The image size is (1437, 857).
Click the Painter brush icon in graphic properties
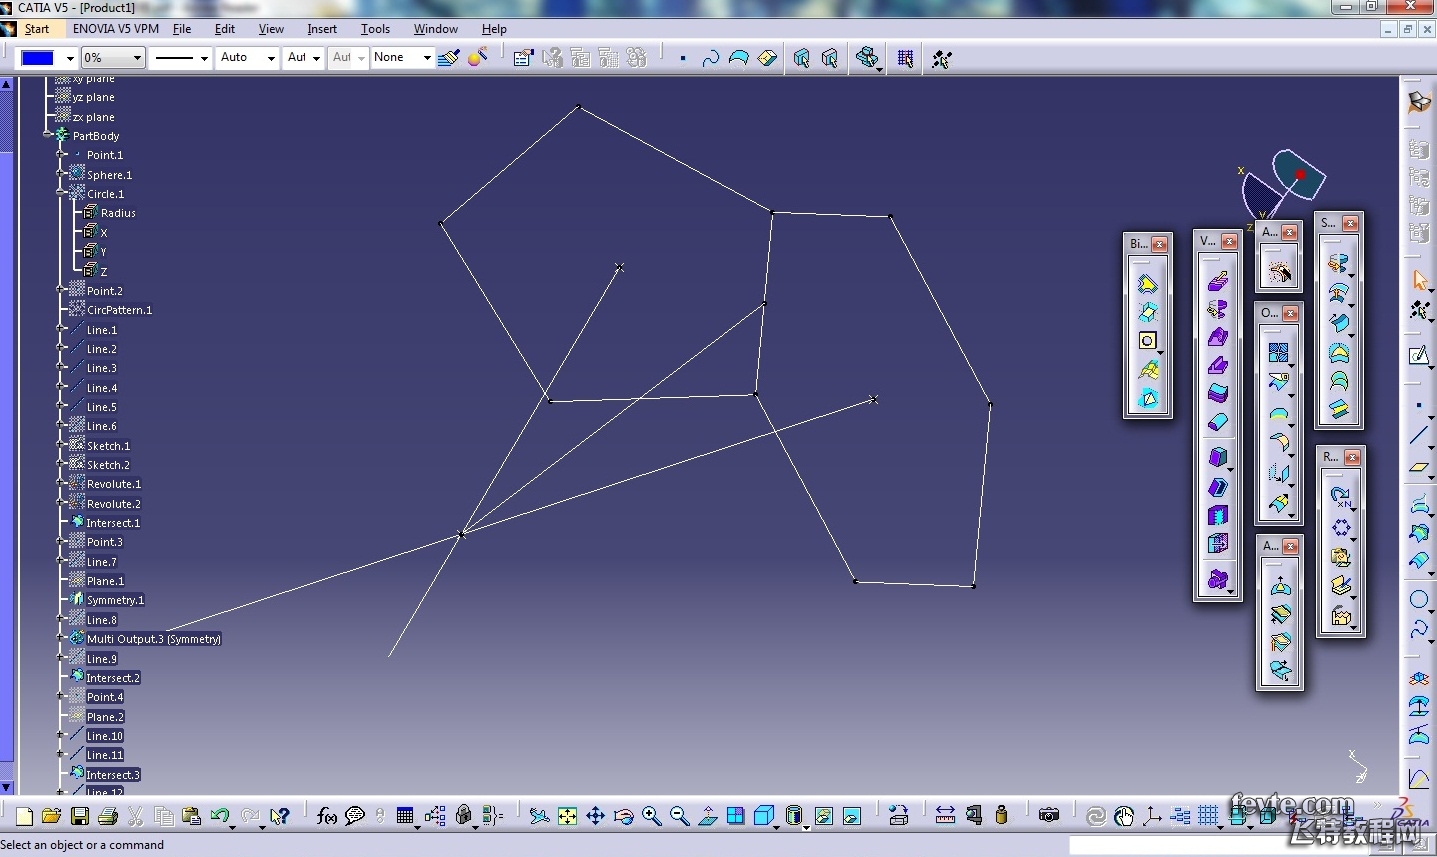(449, 58)
